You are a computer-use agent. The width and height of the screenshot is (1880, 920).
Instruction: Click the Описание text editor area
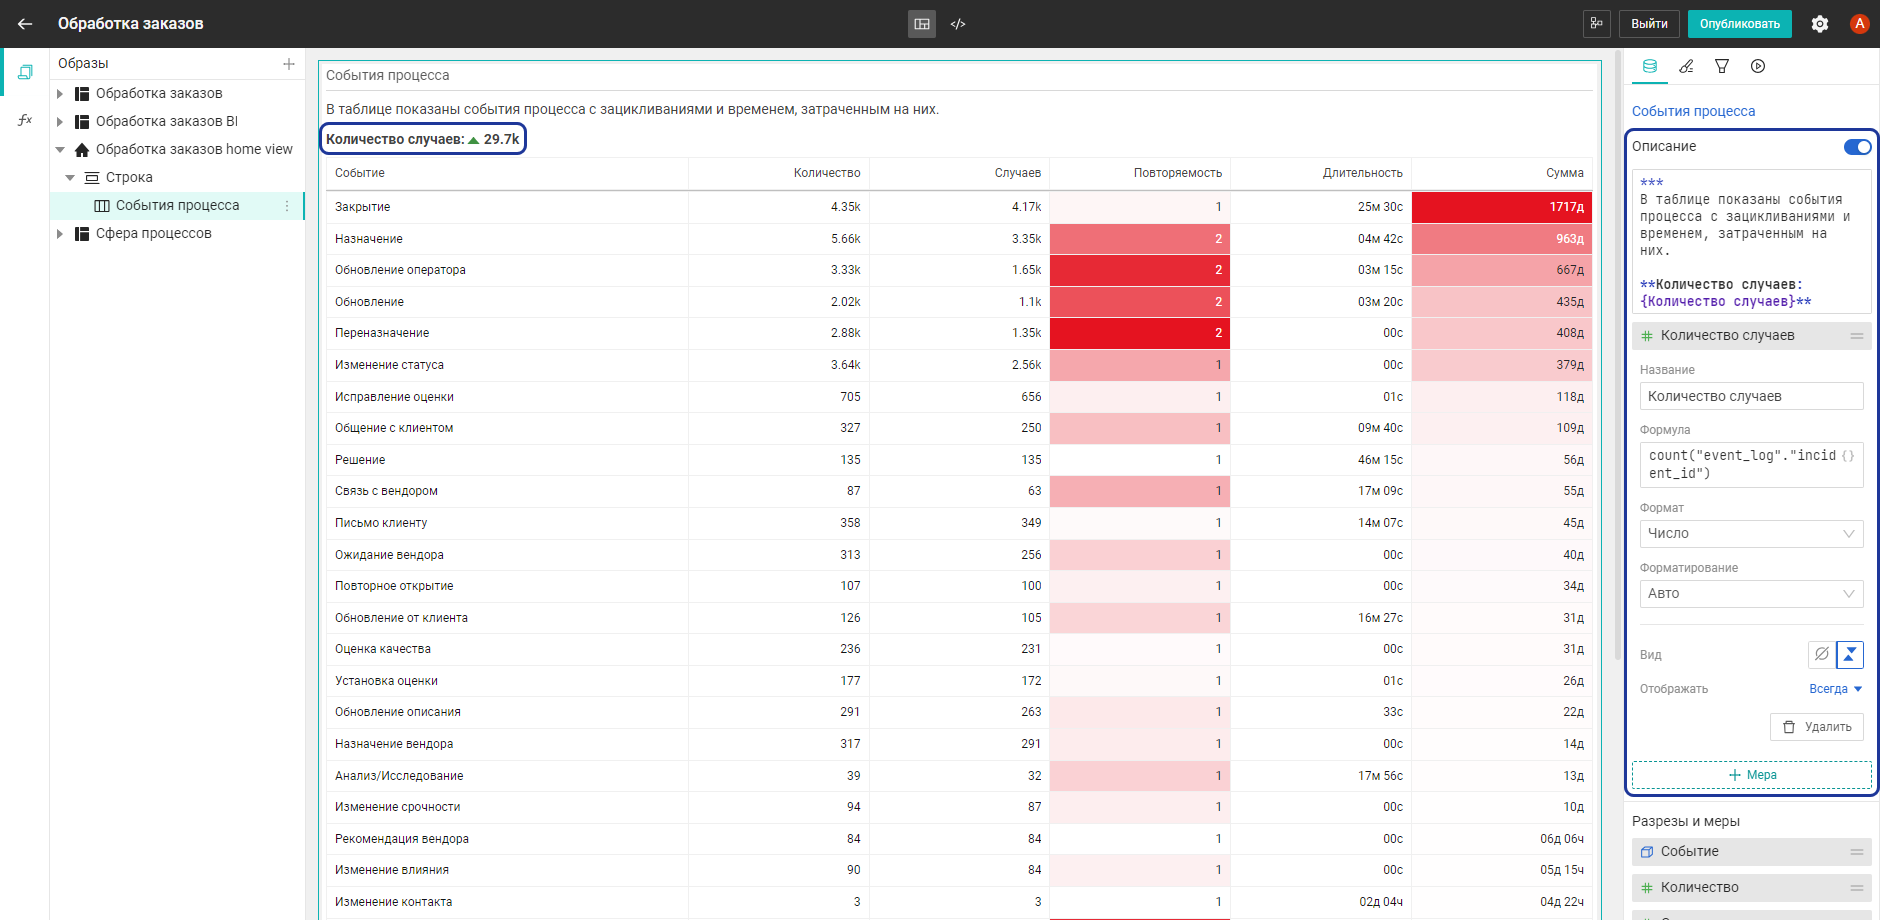tap(1751, 242)
